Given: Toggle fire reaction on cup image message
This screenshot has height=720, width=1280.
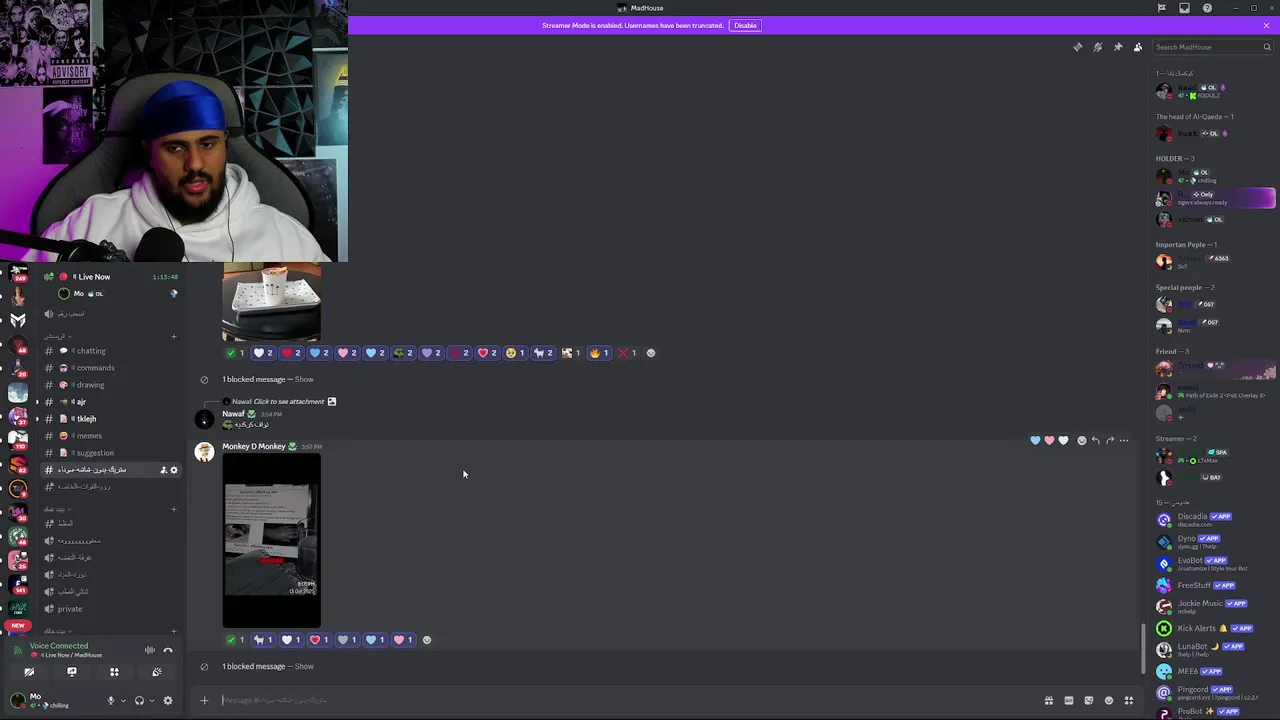Looking at the screenshot, I should tap(599, 353).
